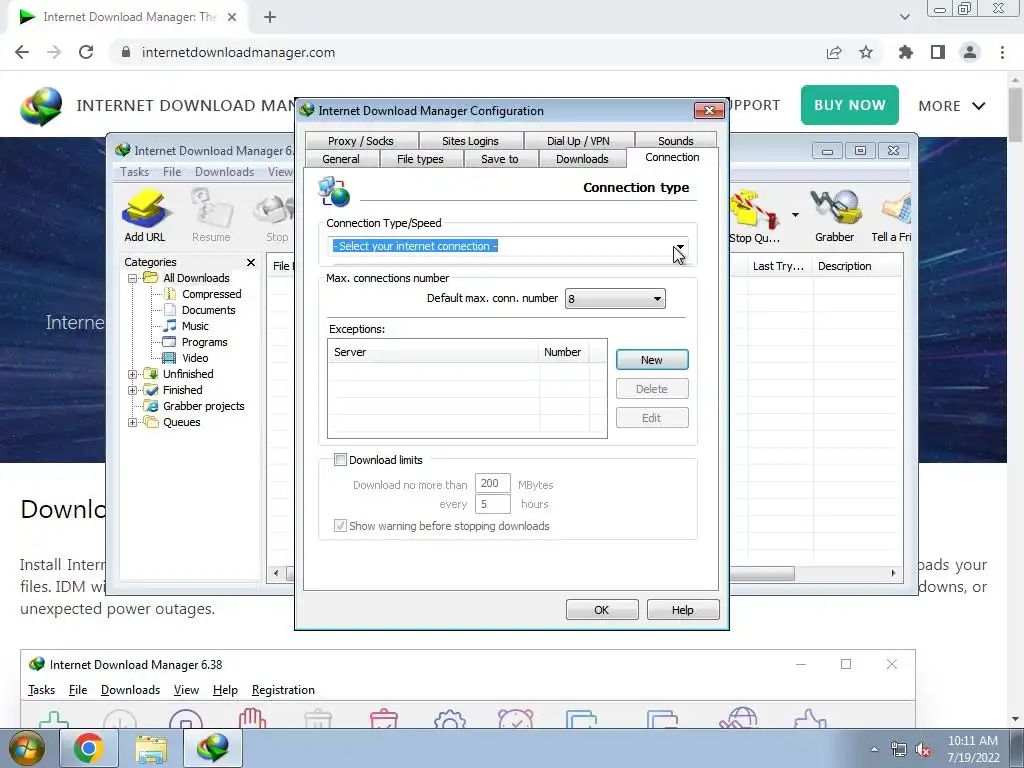
Task: Open Default max. conn. number dropdown
Action: pos(615,298)
